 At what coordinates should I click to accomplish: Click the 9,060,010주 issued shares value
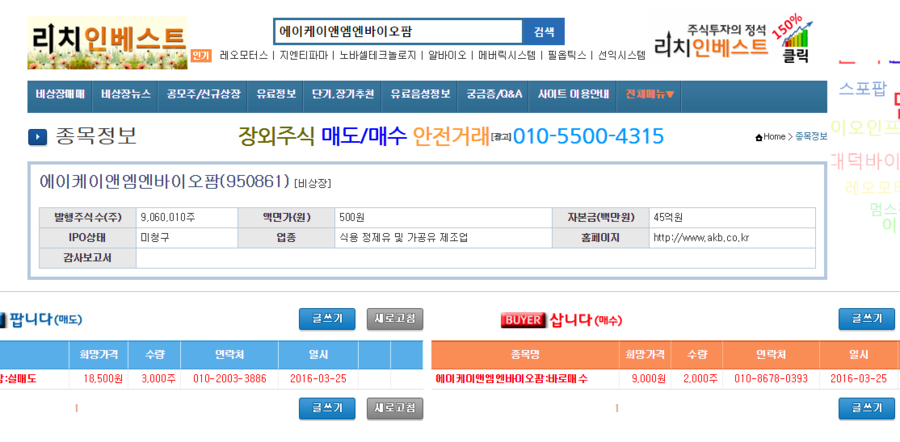pos(168,218)
